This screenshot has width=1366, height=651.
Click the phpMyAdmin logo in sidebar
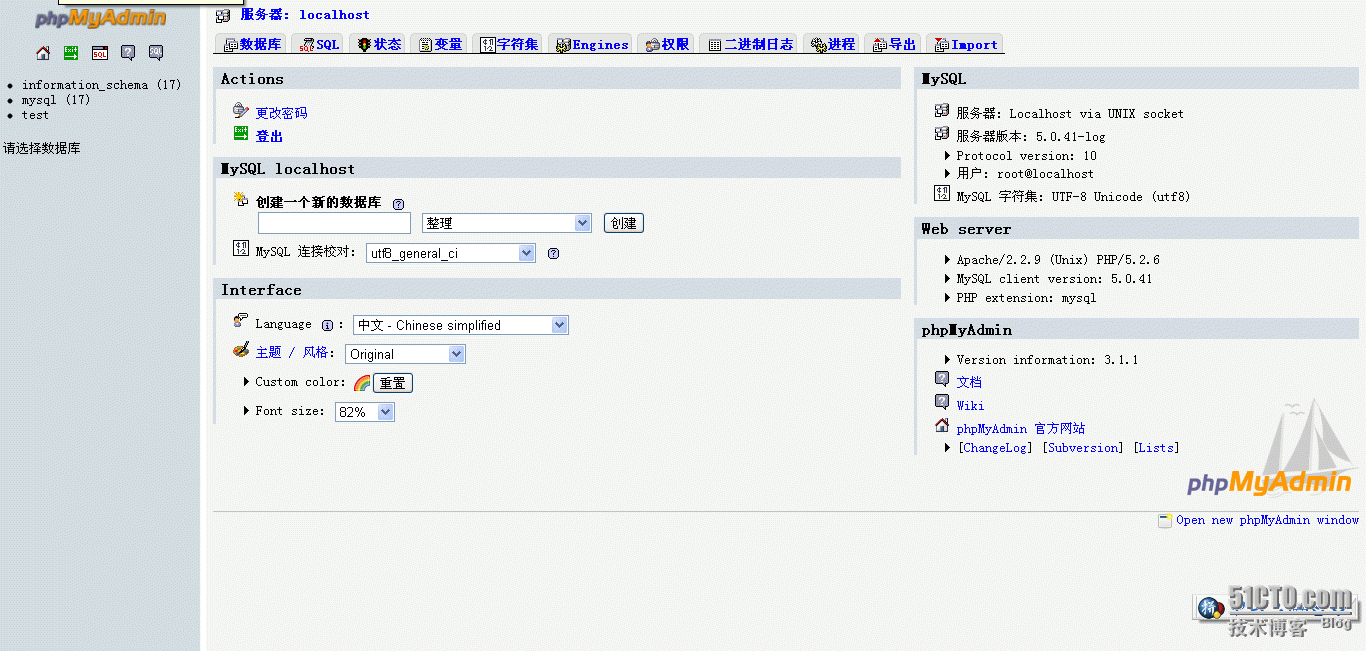(100, 18)
